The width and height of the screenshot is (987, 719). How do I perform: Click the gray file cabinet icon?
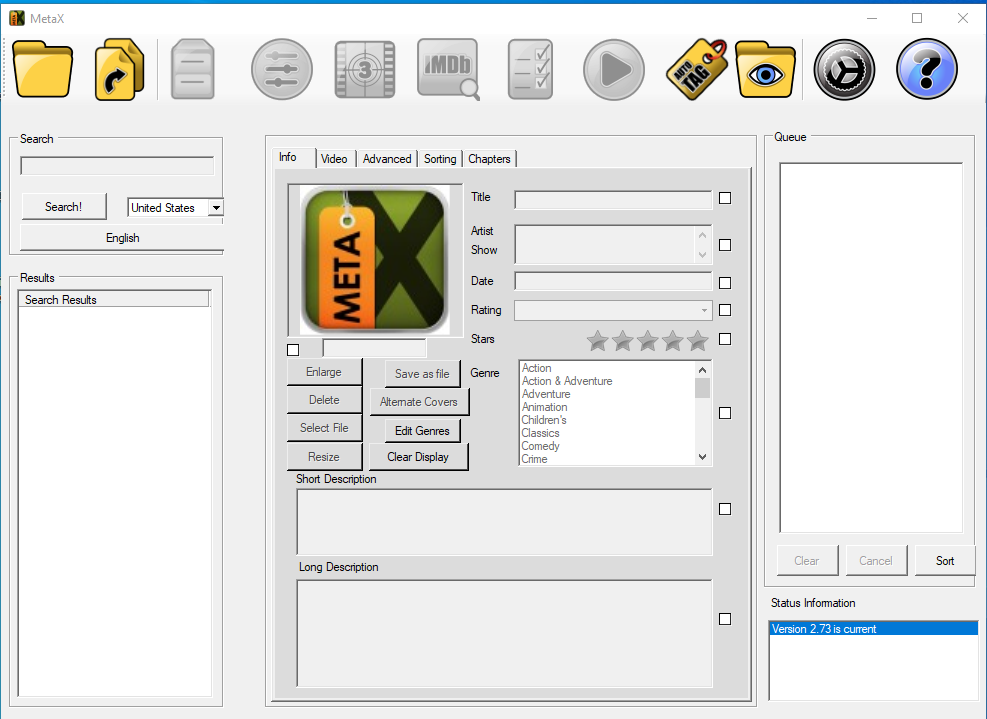[193, 69]
